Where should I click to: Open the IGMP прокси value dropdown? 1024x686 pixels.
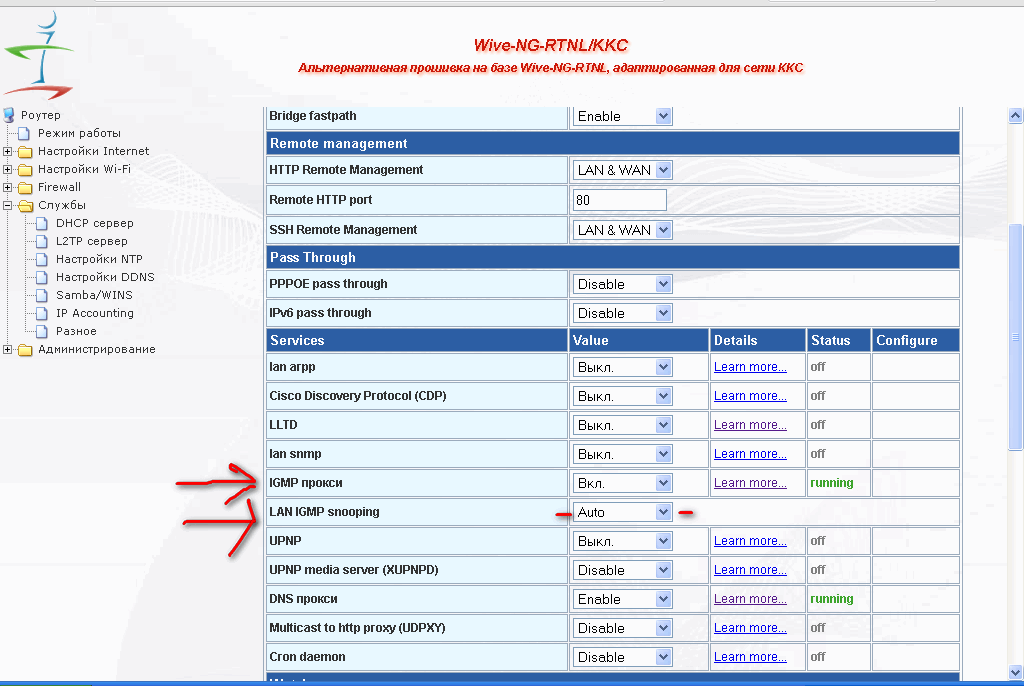point(622,483)
